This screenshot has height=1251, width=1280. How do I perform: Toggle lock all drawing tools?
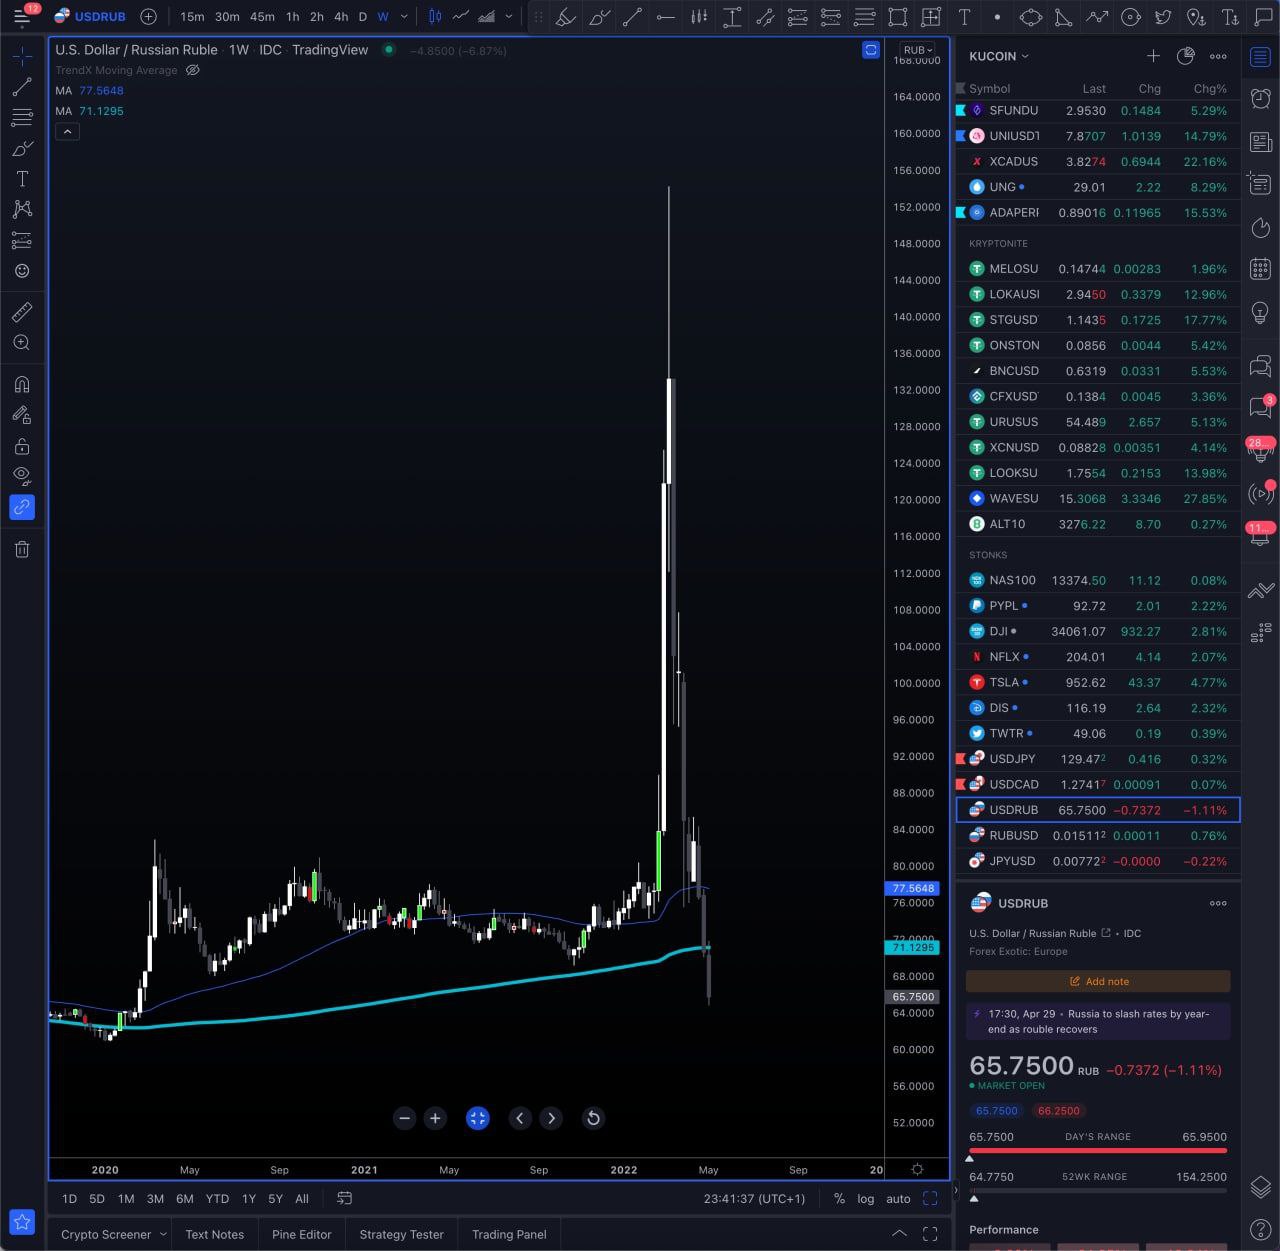coord(22,446)
